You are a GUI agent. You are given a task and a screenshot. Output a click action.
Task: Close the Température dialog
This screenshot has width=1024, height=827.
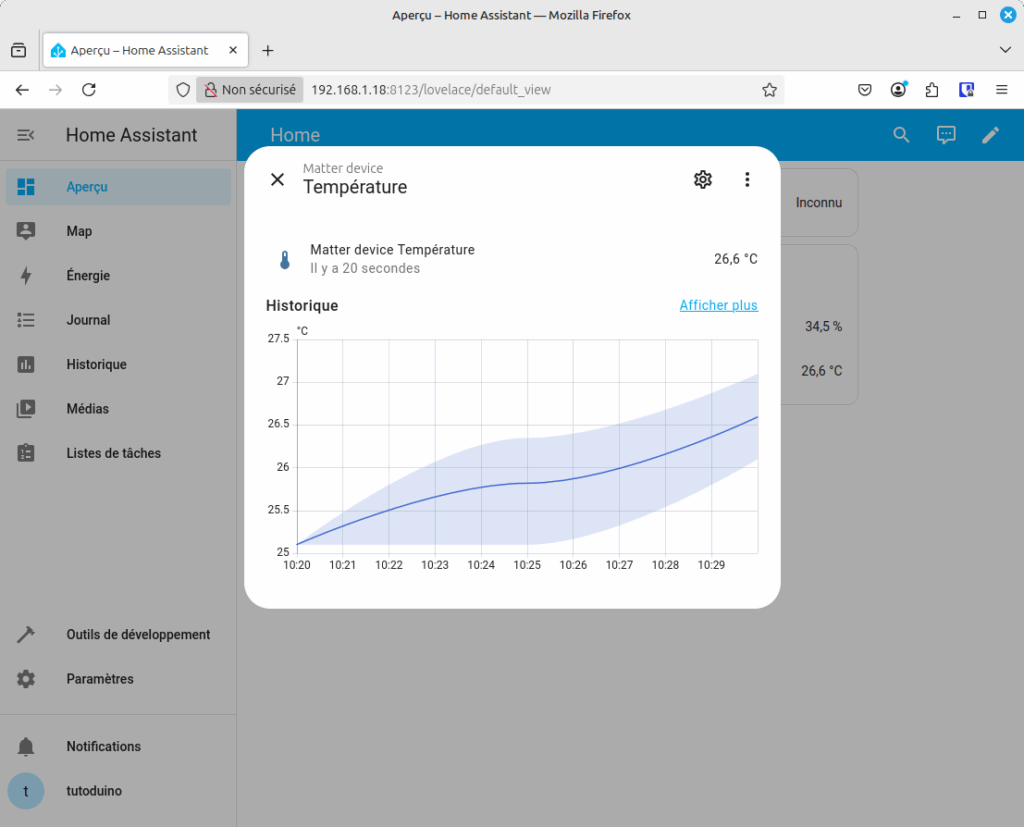tap(278, 179)
